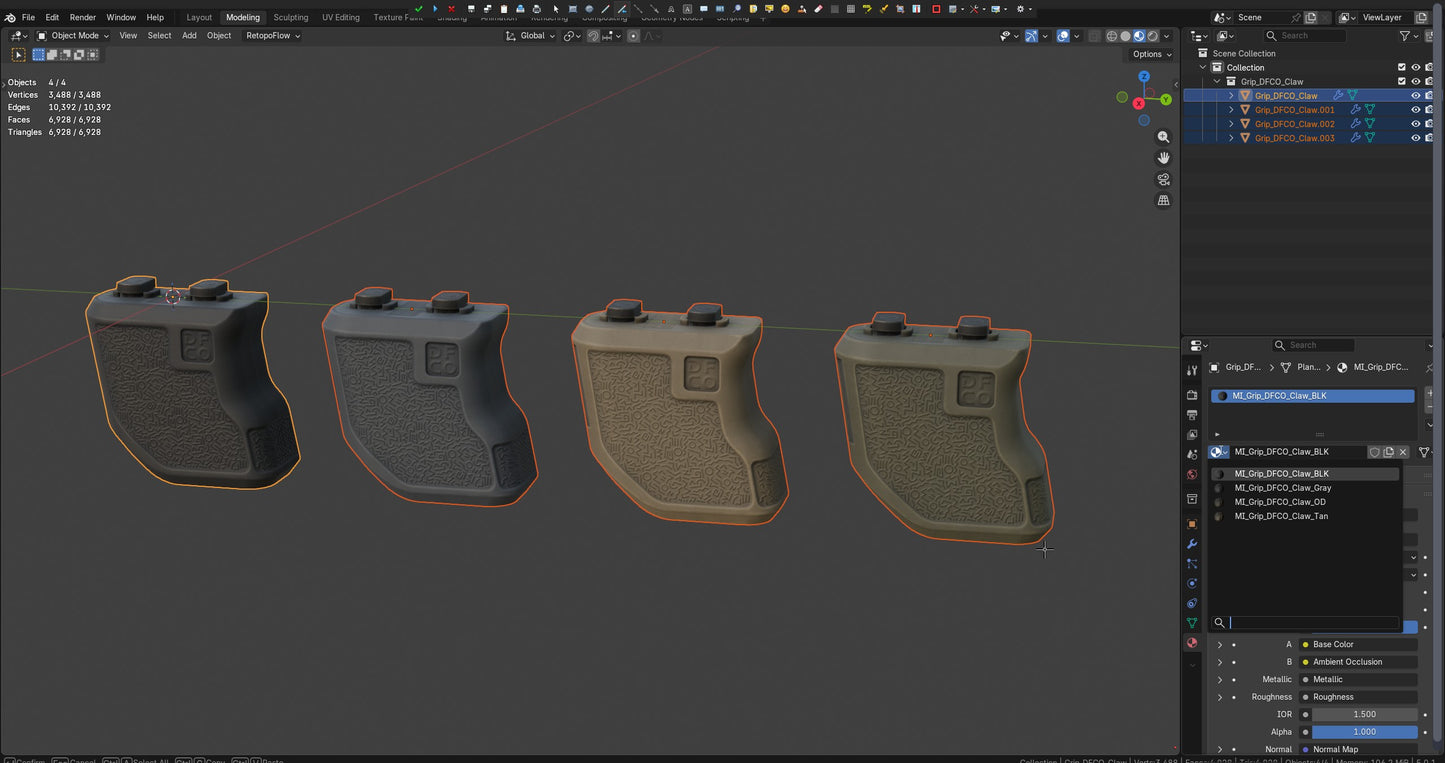Open the Output properties tab
This screenshot has height=763, width=1445.
1192,415
